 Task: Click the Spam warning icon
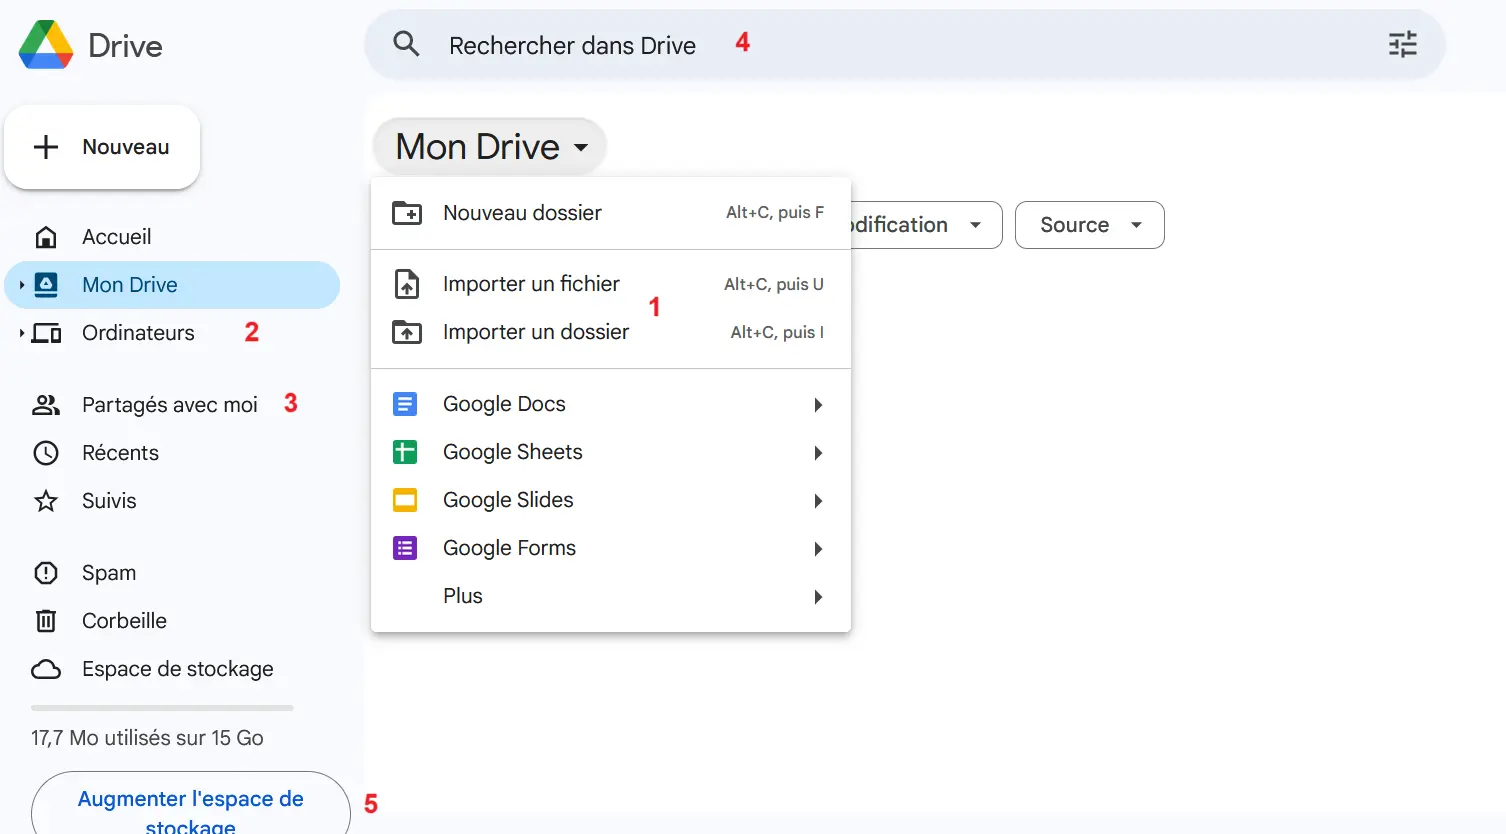point(46,572)
